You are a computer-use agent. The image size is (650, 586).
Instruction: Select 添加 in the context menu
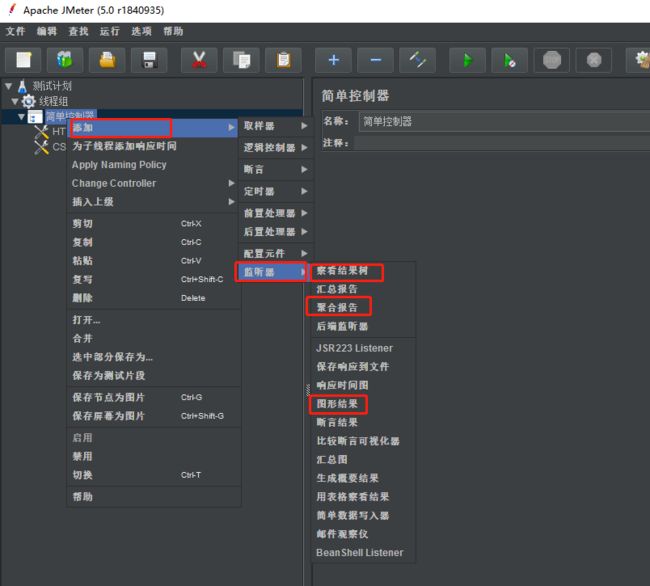tap(153, 128)
